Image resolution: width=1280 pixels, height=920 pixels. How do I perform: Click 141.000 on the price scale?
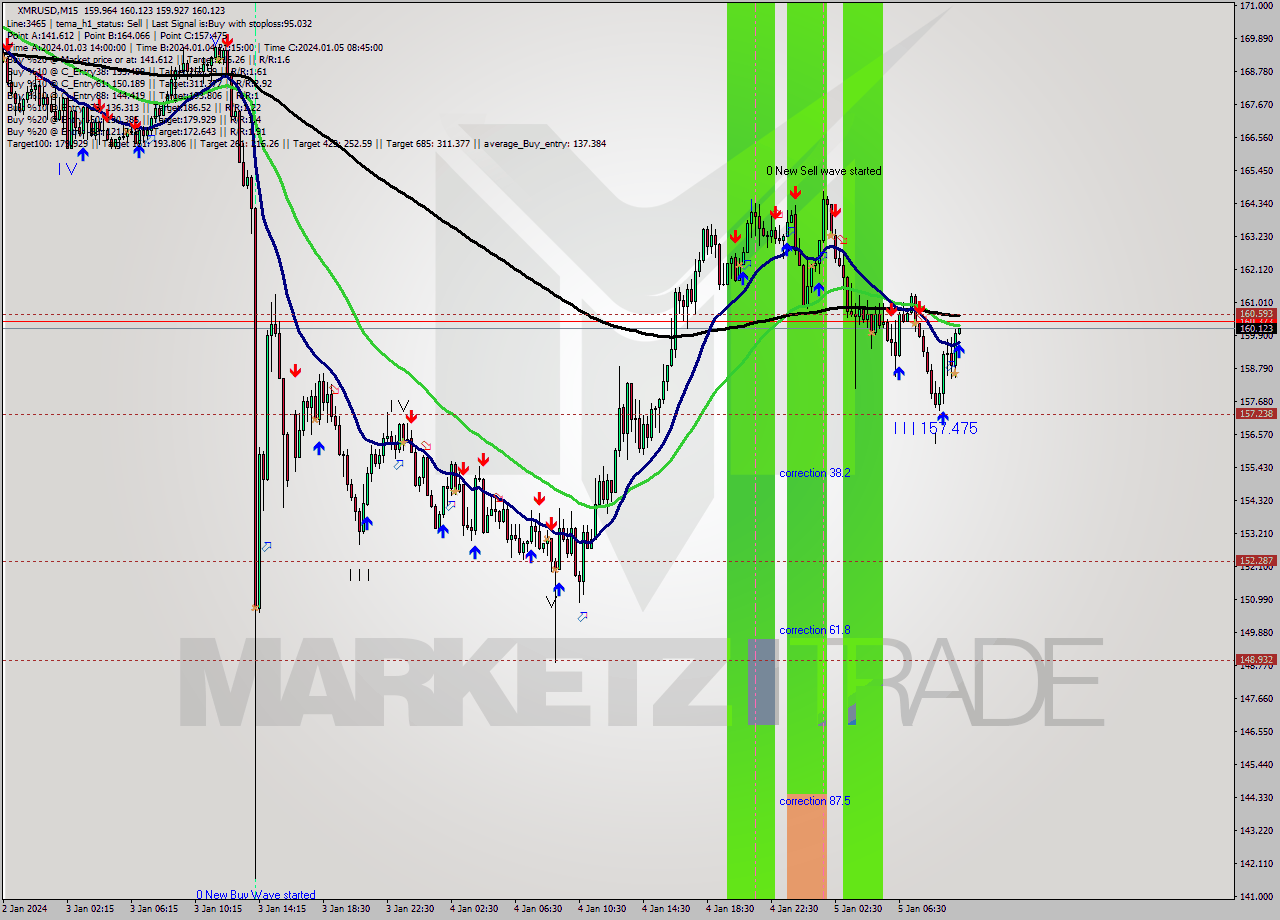point(1256,896)
